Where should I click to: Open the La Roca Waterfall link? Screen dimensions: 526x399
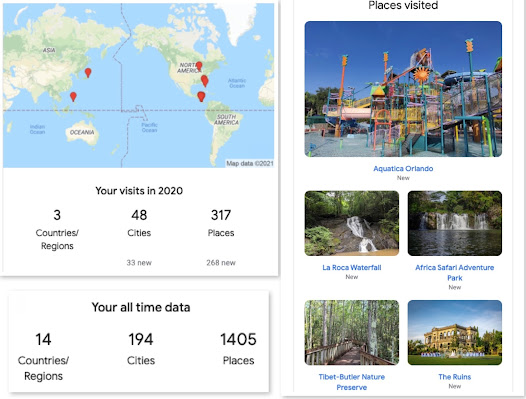[x=352, y=267]
